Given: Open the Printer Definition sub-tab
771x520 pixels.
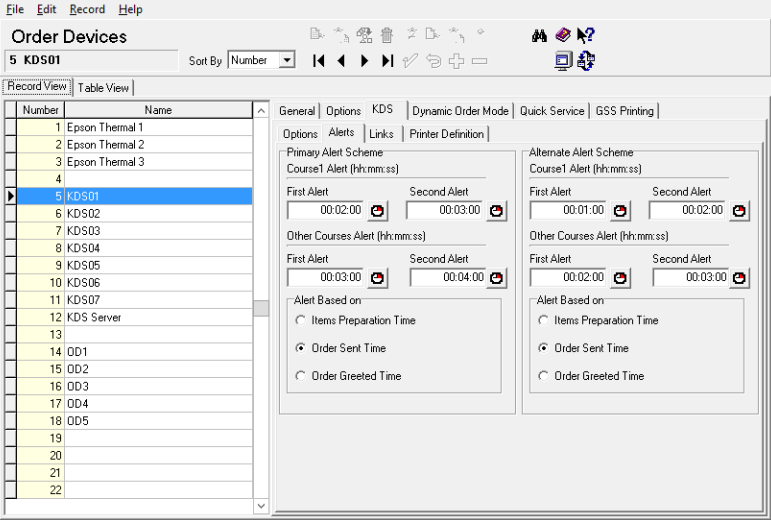Looking at the screenshot, I should pos(446,134).
